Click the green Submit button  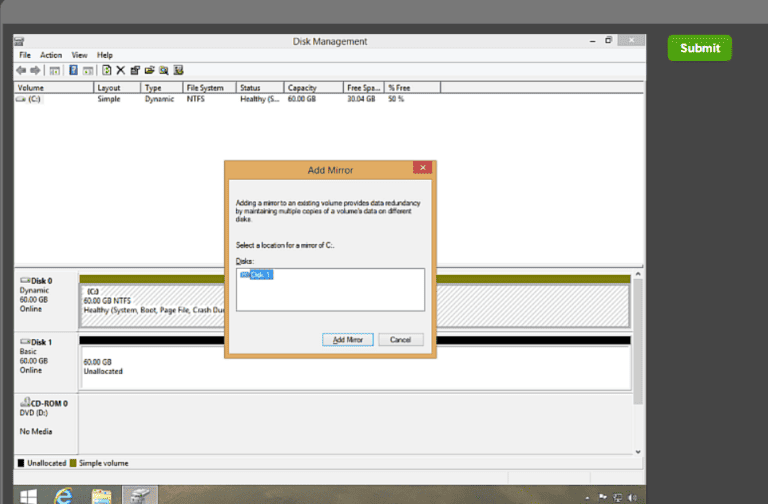(x=699, y=48)
